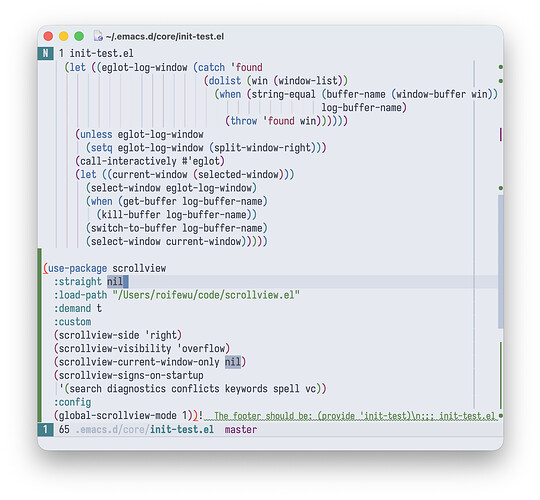Click line number 65 in modeline
Screen dimensions: 540x500
click(x=64, y=430)
